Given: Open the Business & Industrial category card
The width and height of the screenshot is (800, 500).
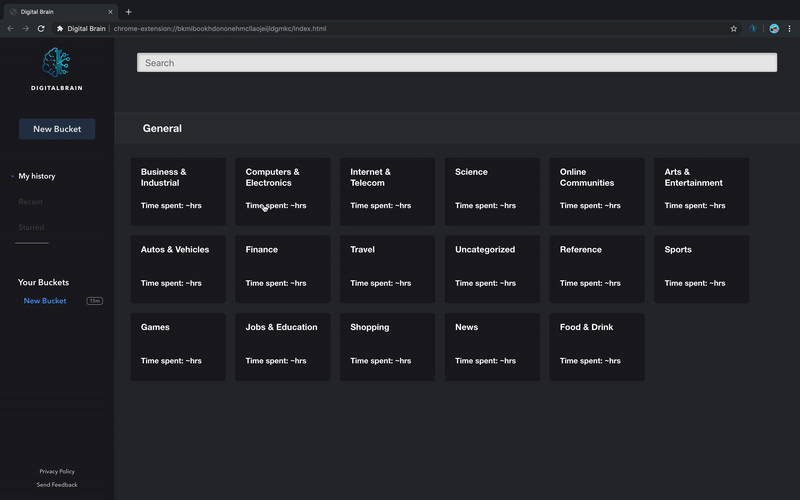Looking at the screenshot, I should (178, 191).
